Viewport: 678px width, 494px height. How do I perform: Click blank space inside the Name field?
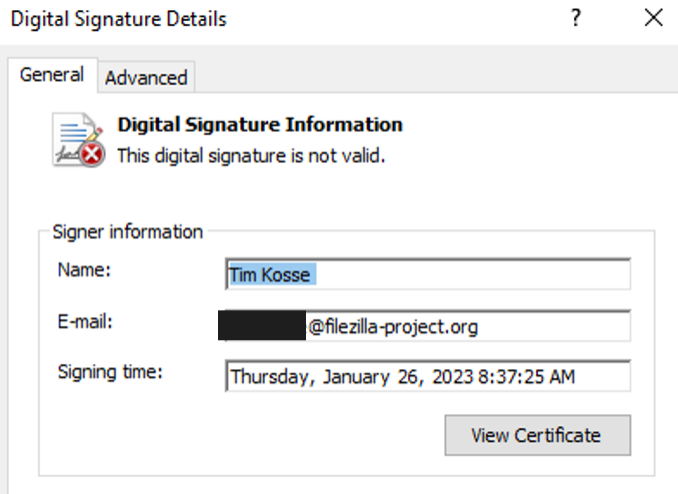click(480, 273)
